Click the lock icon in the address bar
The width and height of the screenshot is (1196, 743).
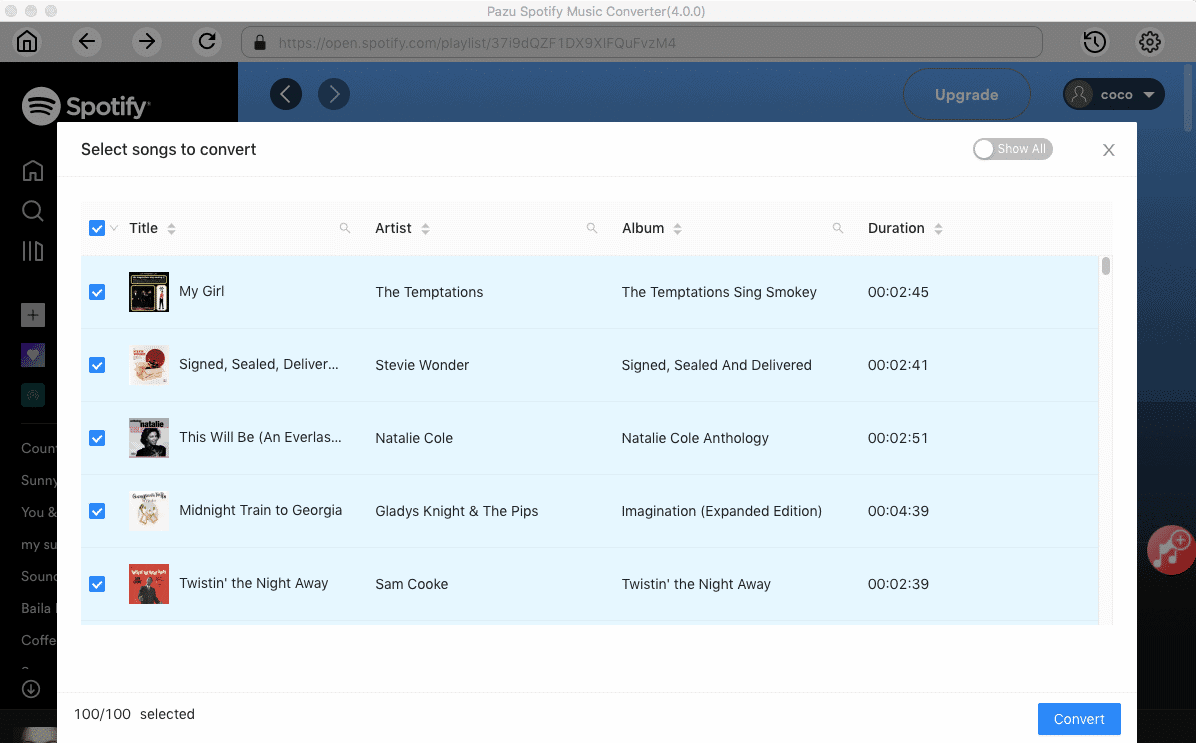[x=259, y=42]
